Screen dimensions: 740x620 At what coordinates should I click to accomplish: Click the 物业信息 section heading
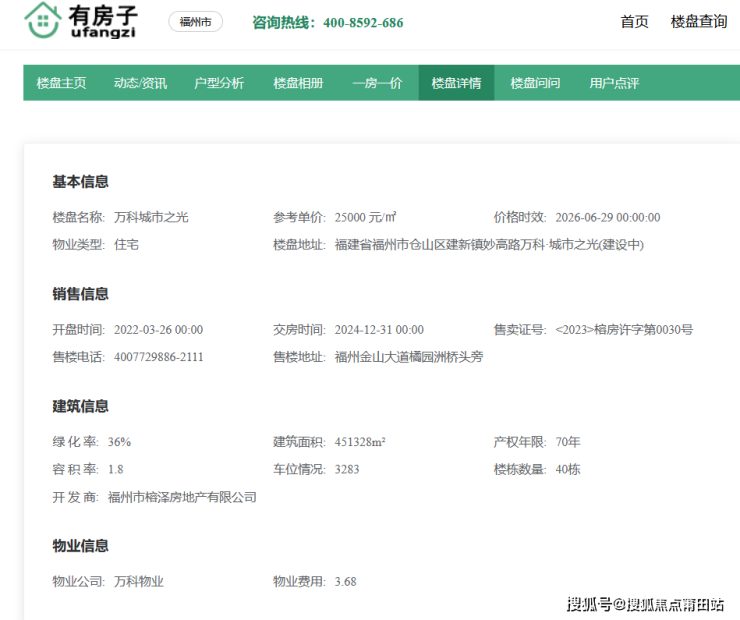coord(80,546)
